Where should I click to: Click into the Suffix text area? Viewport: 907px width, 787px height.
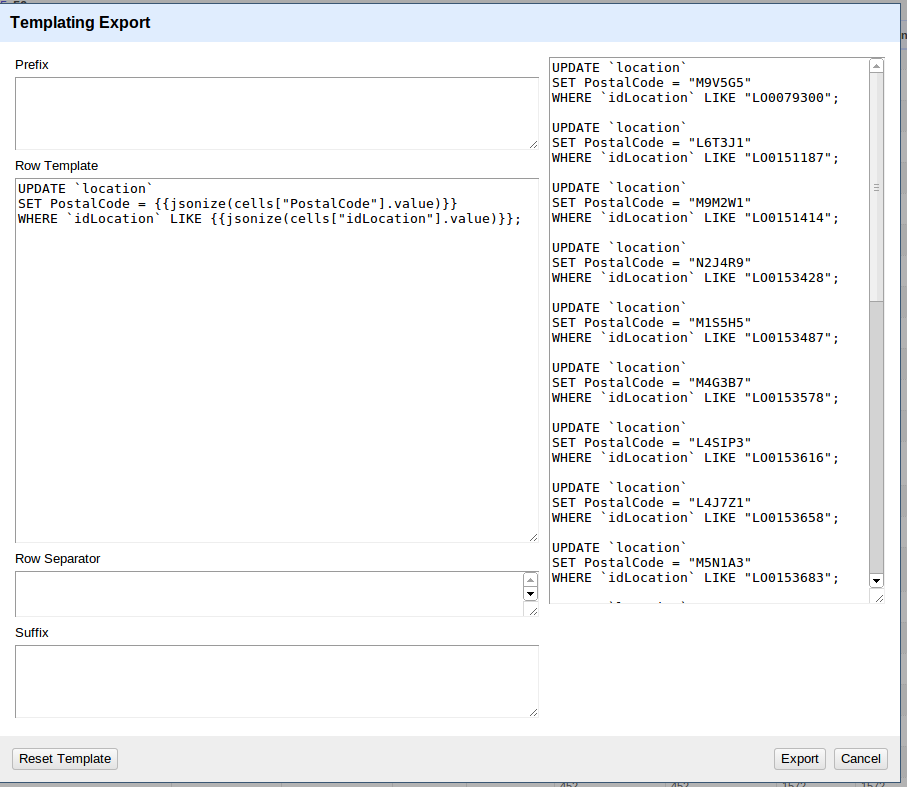pyautogui.click(x=275, y=681)
